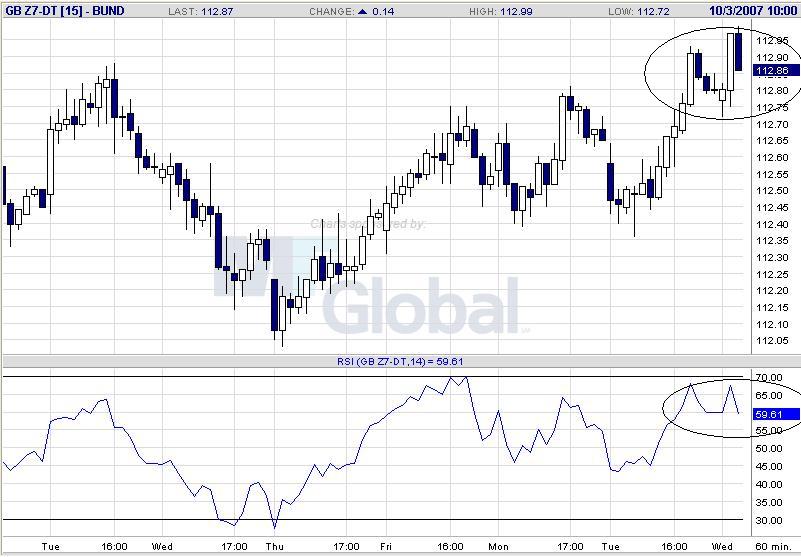Select the 35.00 RSI axis label
The width and height of the screenshot is (801, 557).
[769, 503]
